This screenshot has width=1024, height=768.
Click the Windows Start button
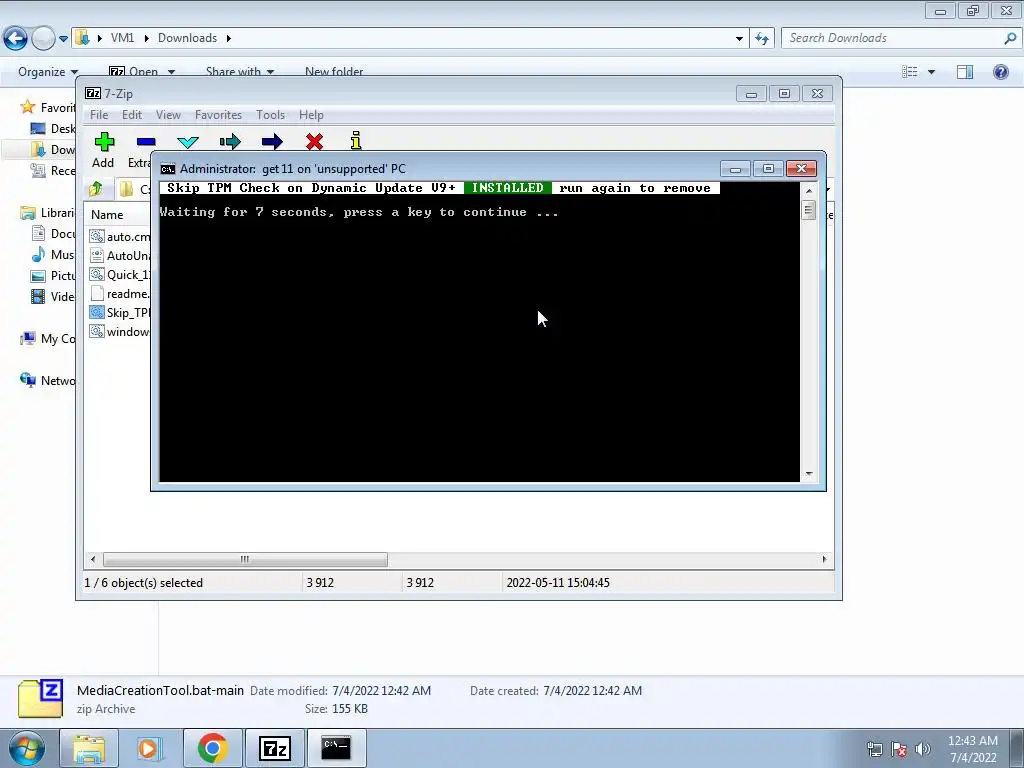point(27,748)
